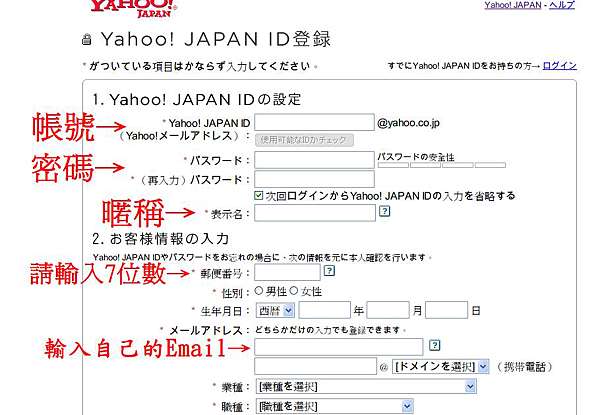The width and height of the screenshot is (600, 415).
Task: Click the @yahoo.co.jp text
Action: pyautogui.click(x=408, y=123)
